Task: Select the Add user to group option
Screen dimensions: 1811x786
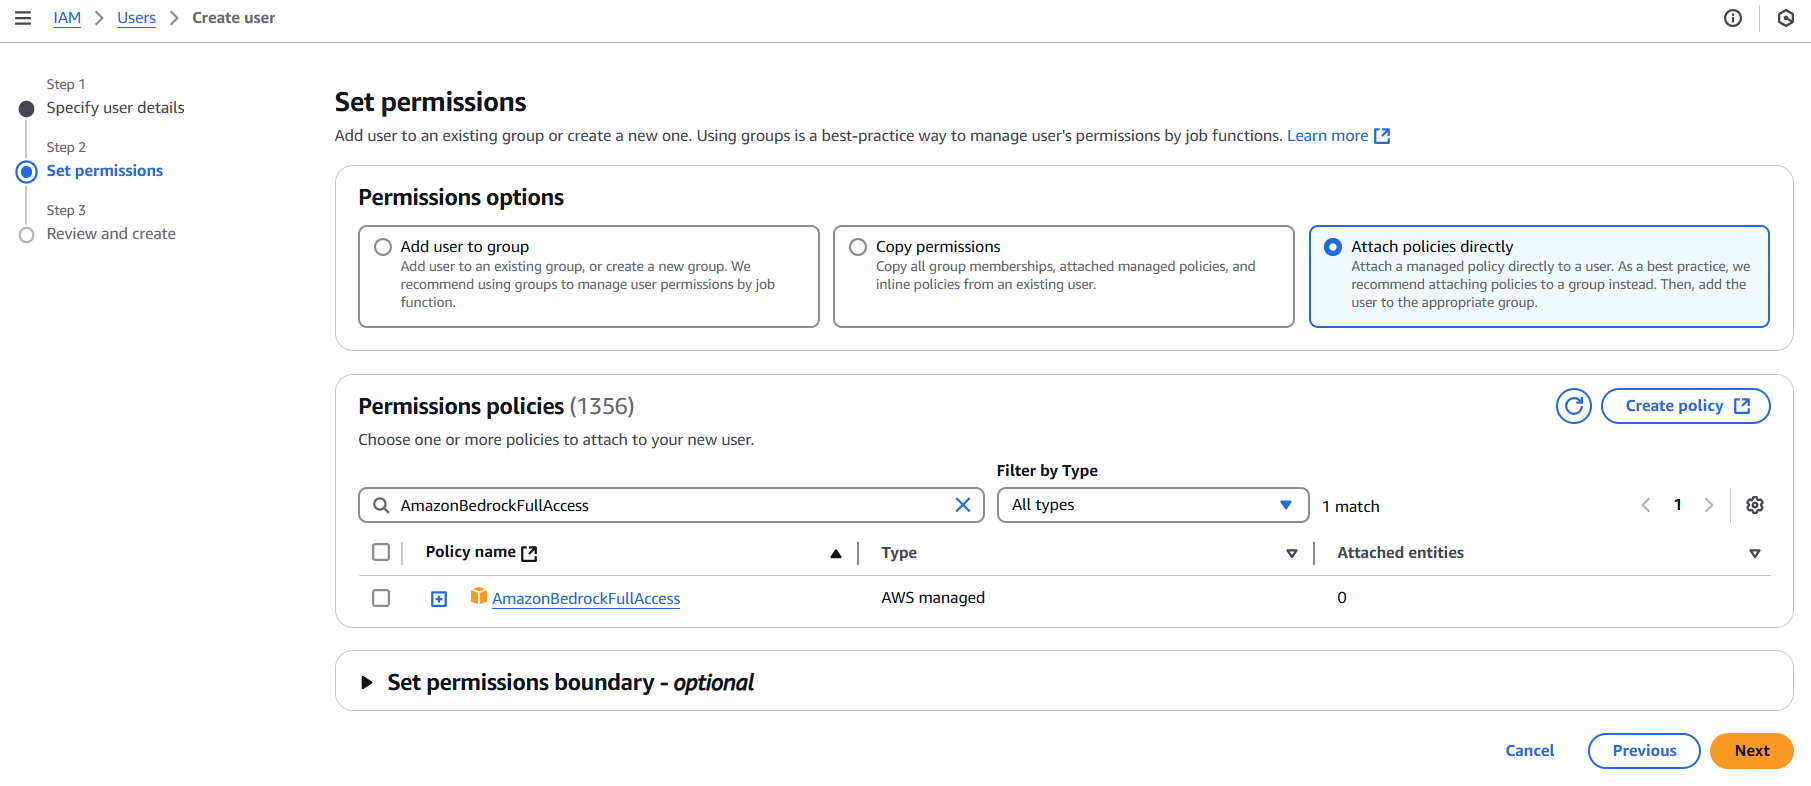Action: coord(383,247)
